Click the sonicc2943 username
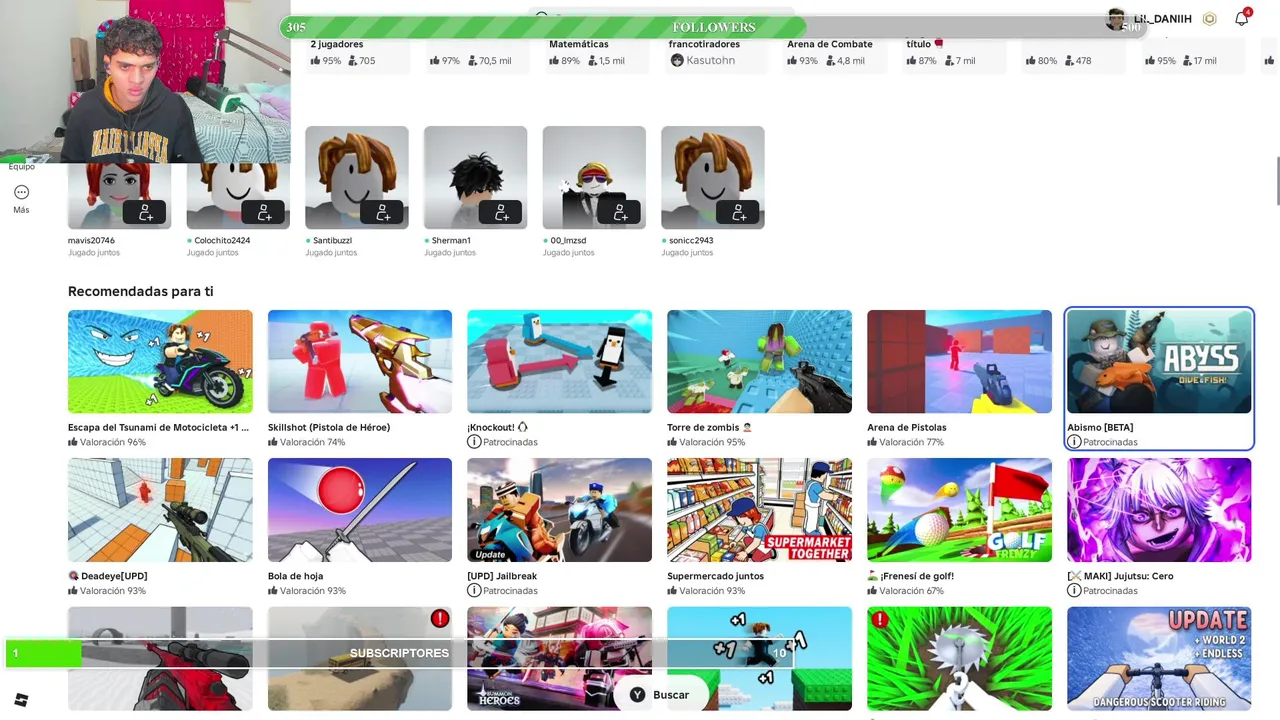1280x720 pixels. pos(691,241)
